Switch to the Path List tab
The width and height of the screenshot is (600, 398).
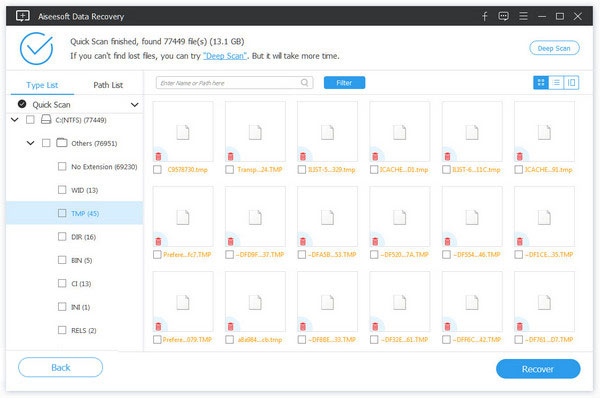pyautogui.click(x=108, y=85)
